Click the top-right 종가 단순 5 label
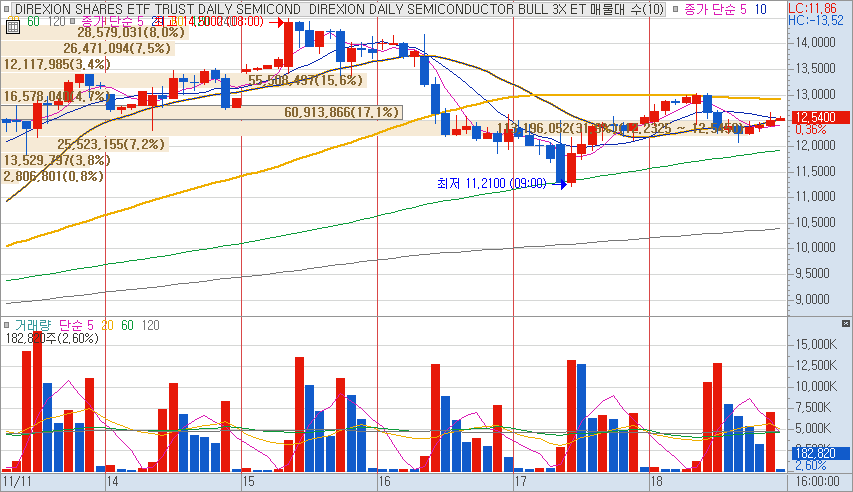Viewport: 853px width, 492px height. click(716, 9)
